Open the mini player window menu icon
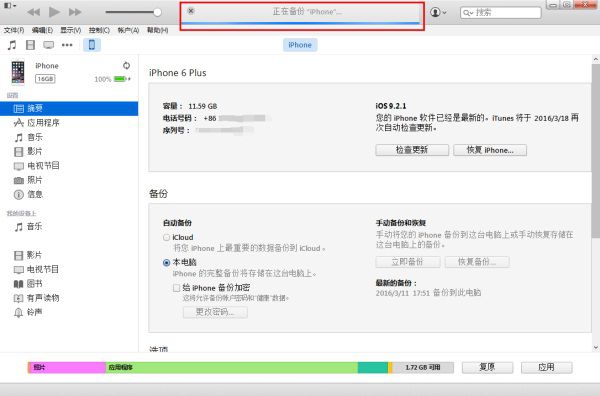The height and width of the screenshot is (396, 600). click(9, 5)
